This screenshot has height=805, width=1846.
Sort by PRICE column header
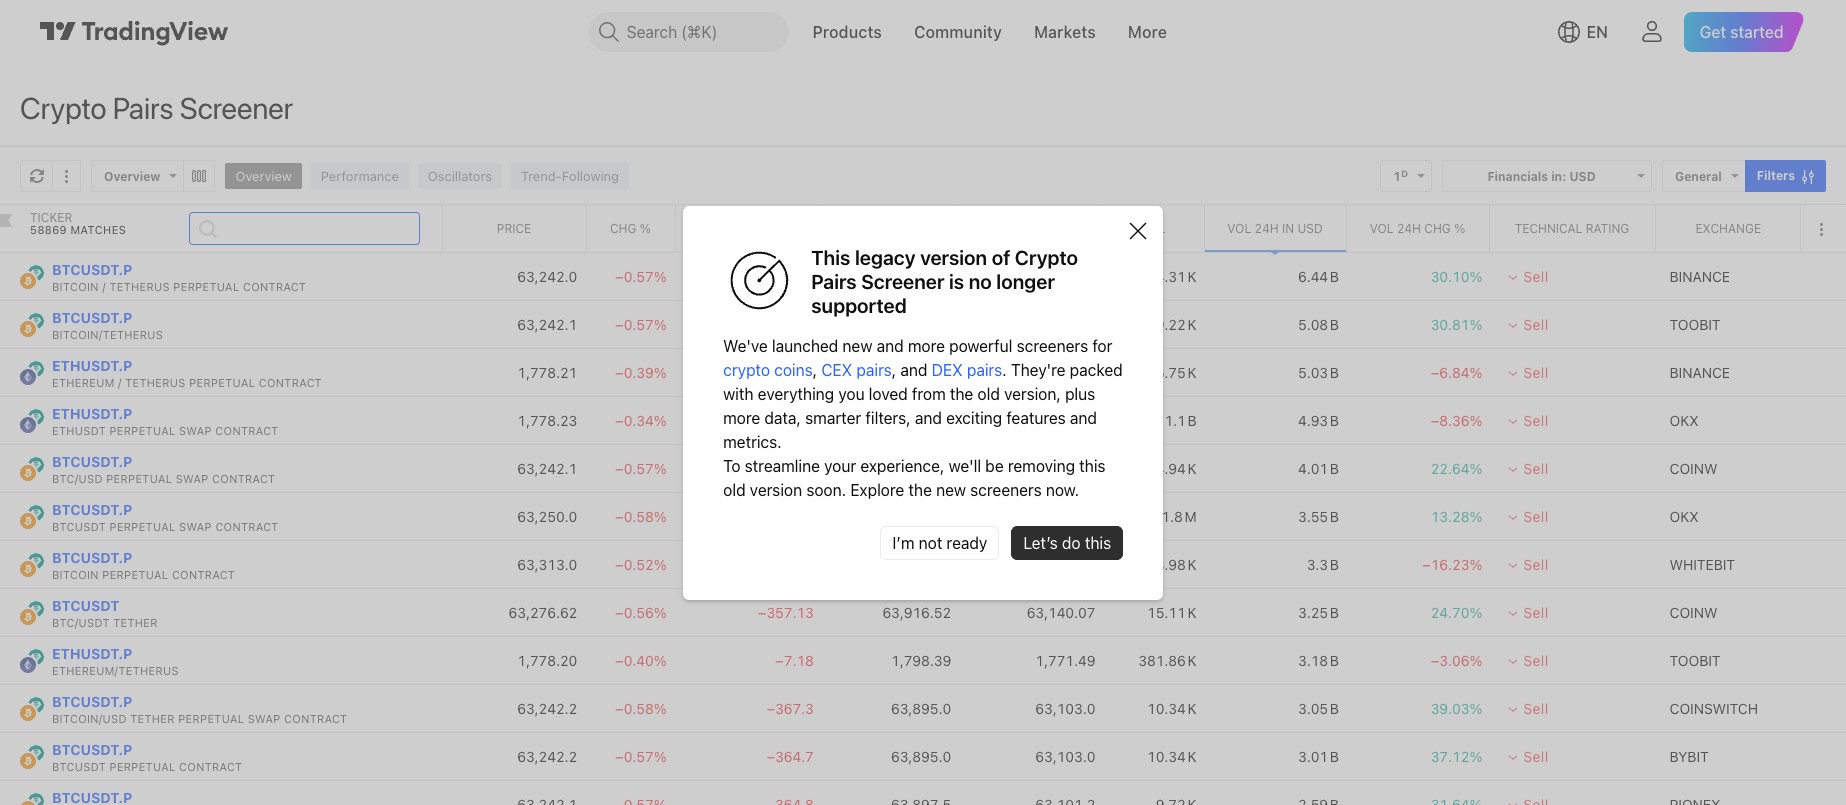tap(514, 229)
